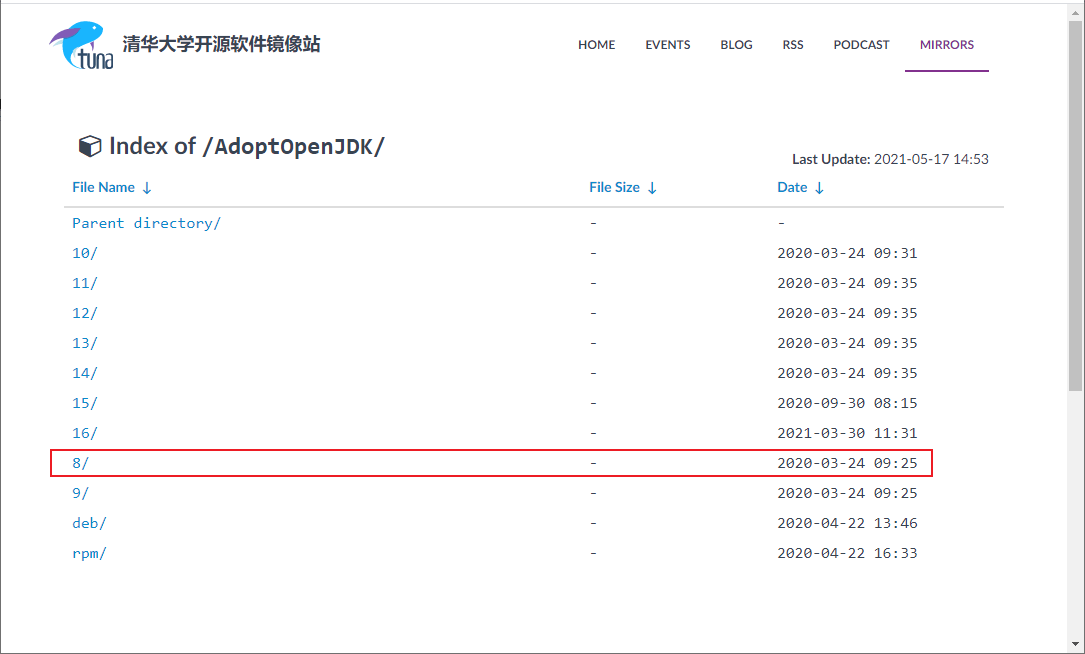Navigate to PODCAST page
Viewport: 1085px width, 654px height.
coord(861,45)
